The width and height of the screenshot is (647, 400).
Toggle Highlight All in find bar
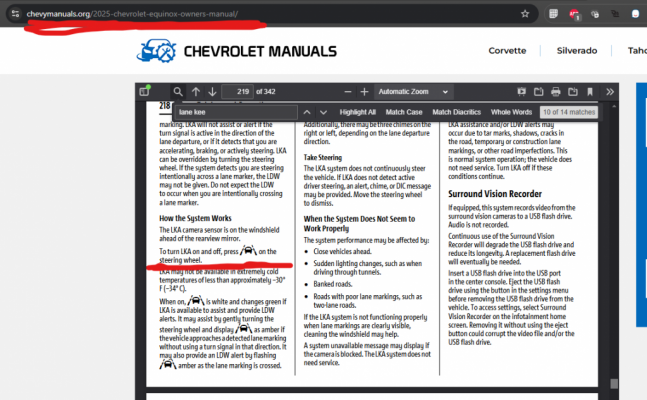[357, 112]
